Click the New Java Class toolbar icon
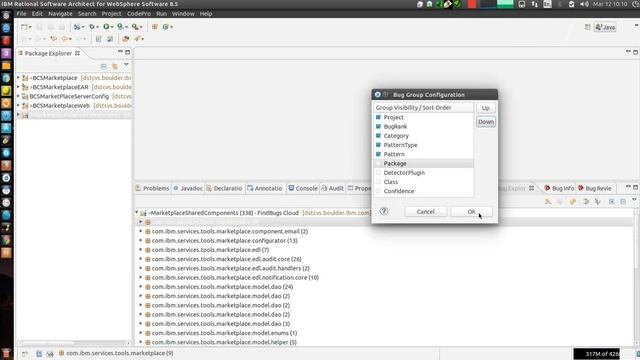640x360 pixels. point(167,27)
